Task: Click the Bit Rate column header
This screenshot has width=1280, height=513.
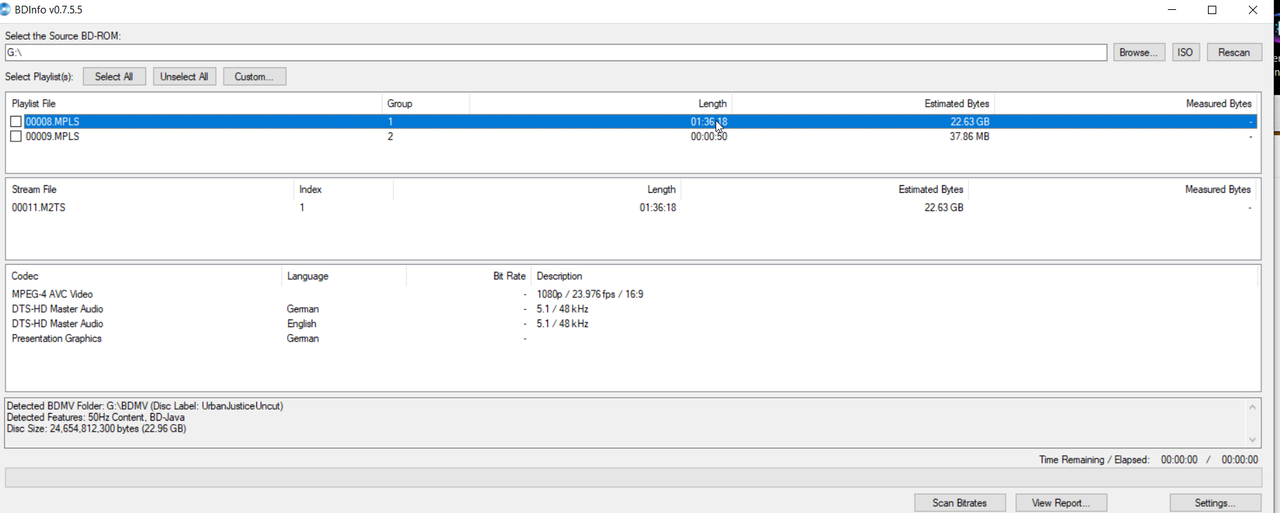Action: tap(468, 276)
